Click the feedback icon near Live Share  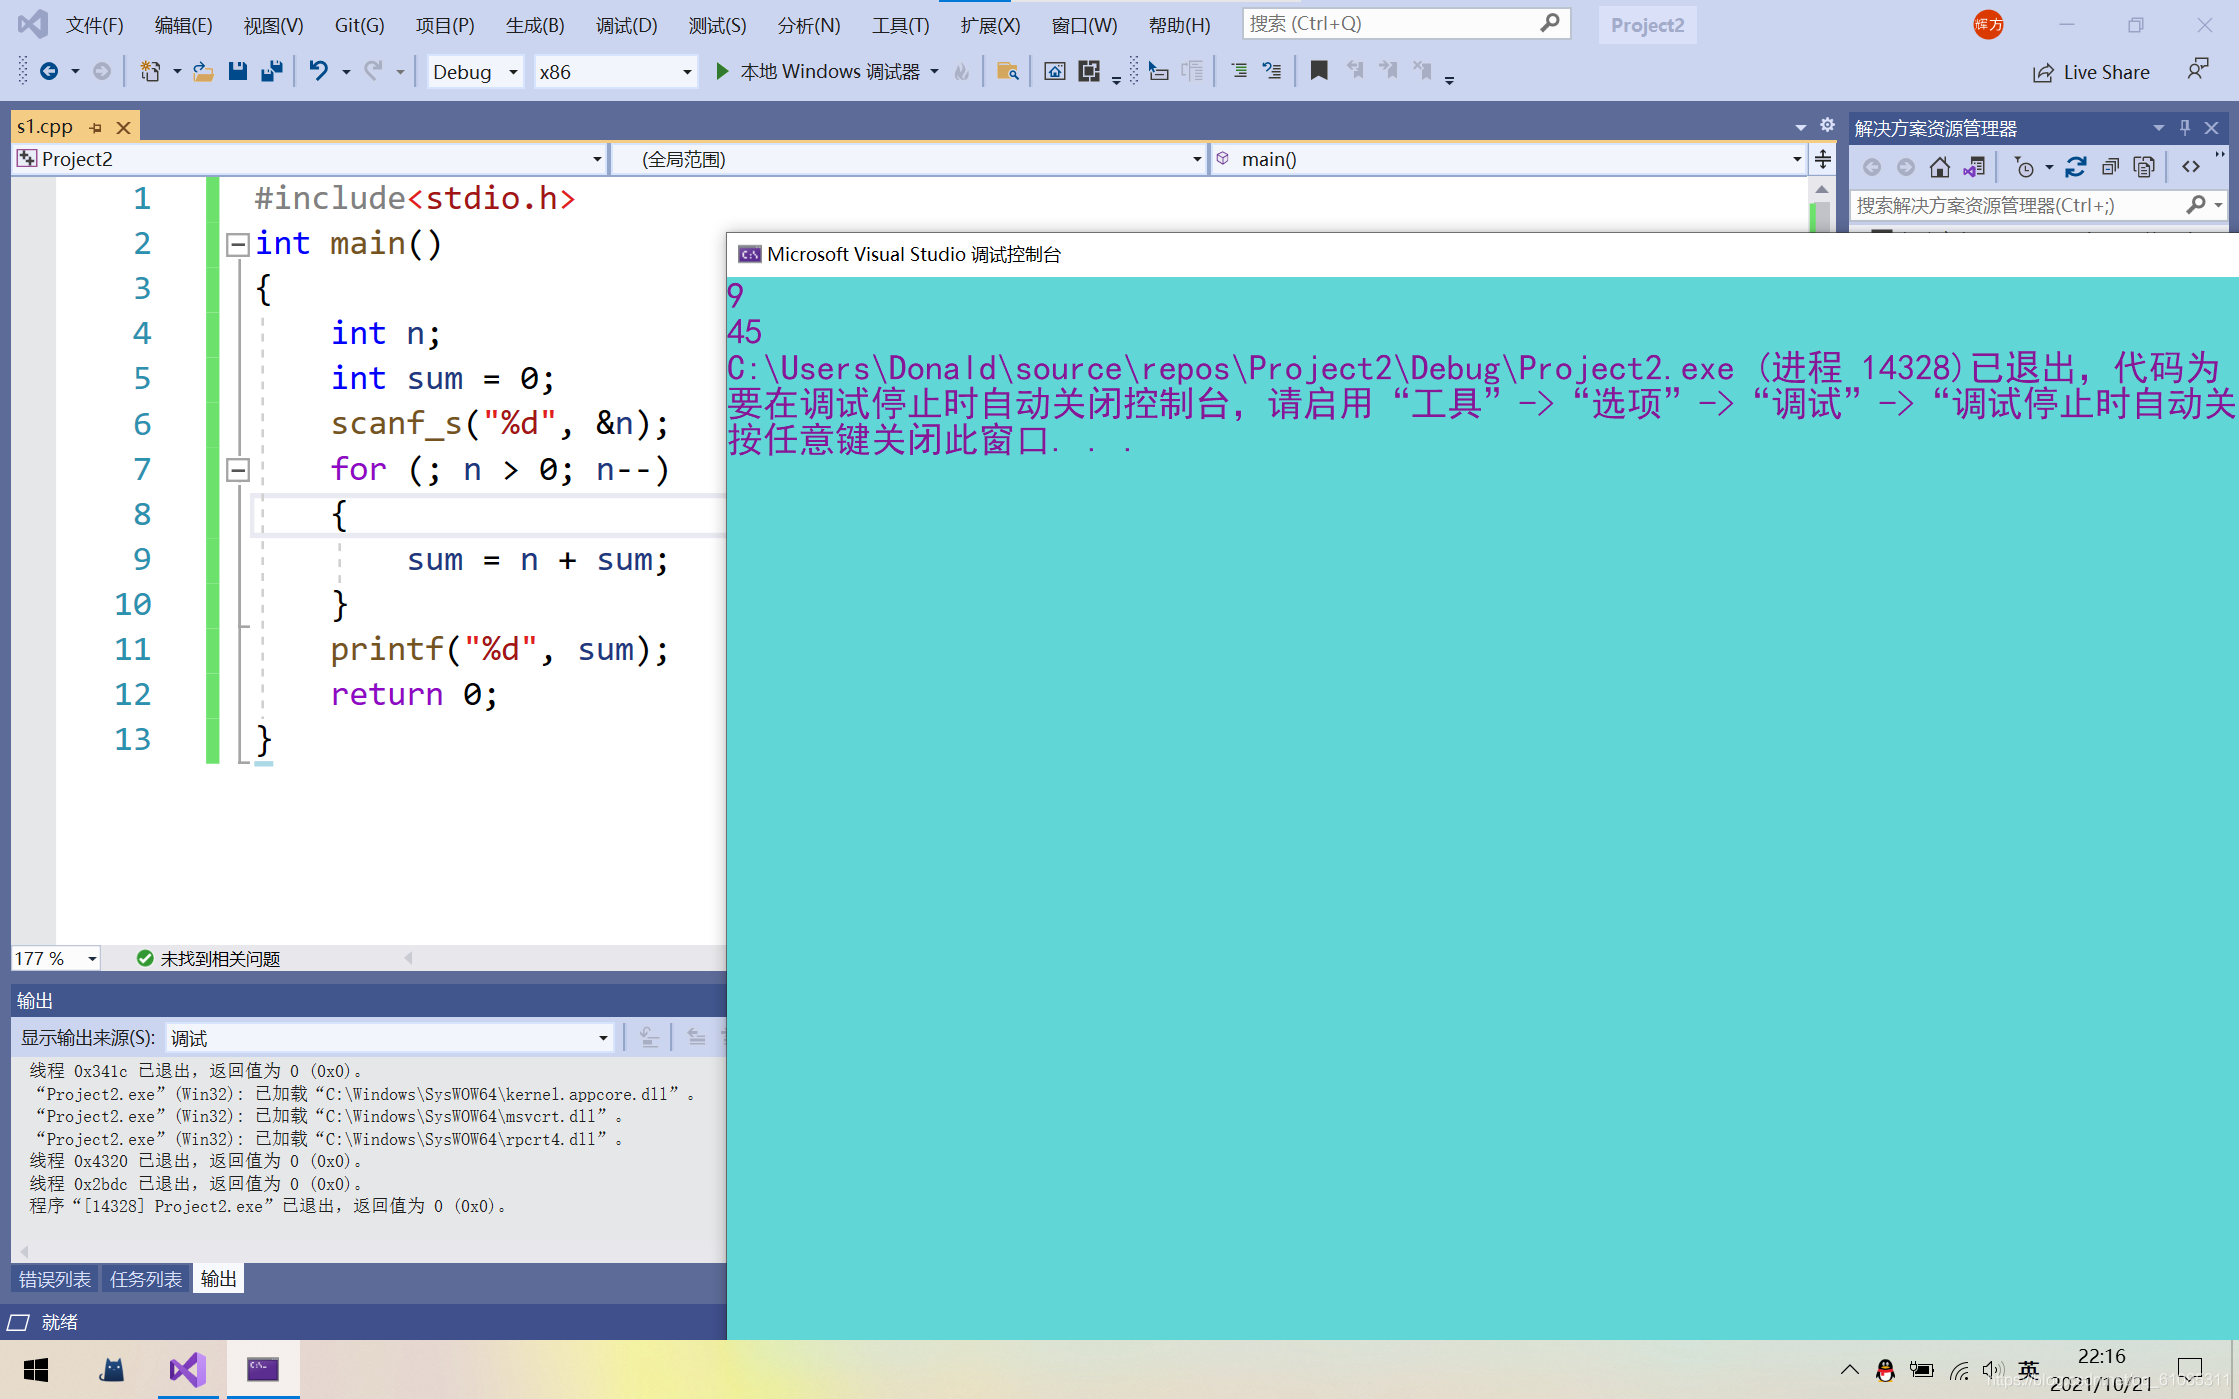coord(2197,69)
